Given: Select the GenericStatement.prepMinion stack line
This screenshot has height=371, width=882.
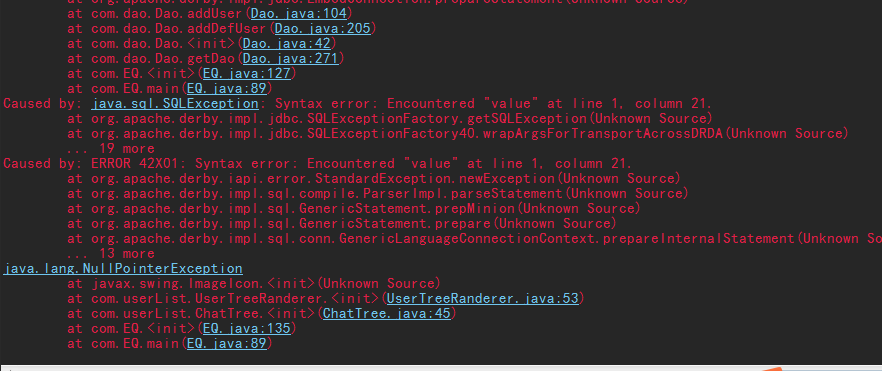Looking at the screenshot, I should point(354,209).
